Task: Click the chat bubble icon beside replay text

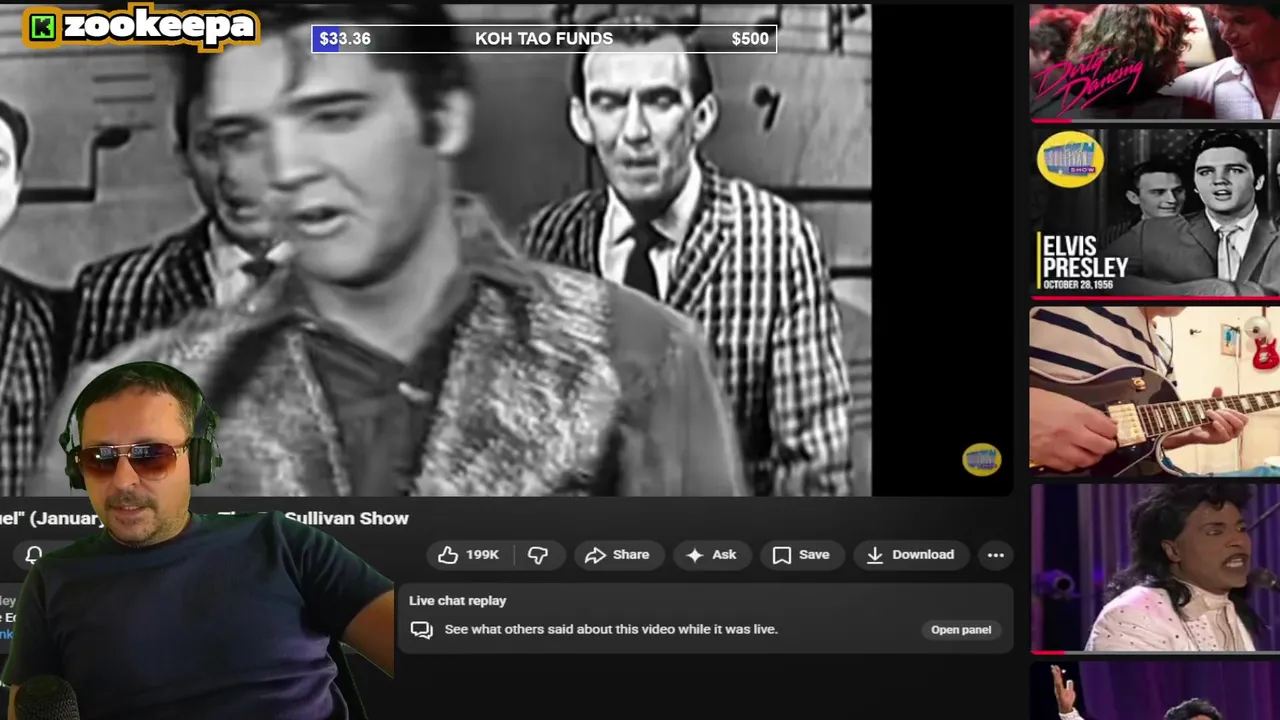Action: click(422, 630)
